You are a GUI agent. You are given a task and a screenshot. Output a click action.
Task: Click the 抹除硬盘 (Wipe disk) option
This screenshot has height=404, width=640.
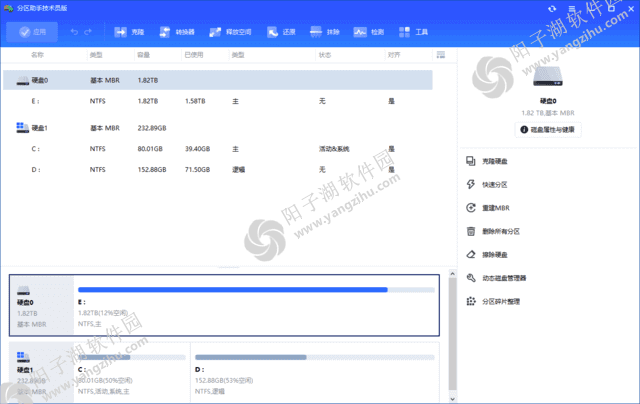495,255
